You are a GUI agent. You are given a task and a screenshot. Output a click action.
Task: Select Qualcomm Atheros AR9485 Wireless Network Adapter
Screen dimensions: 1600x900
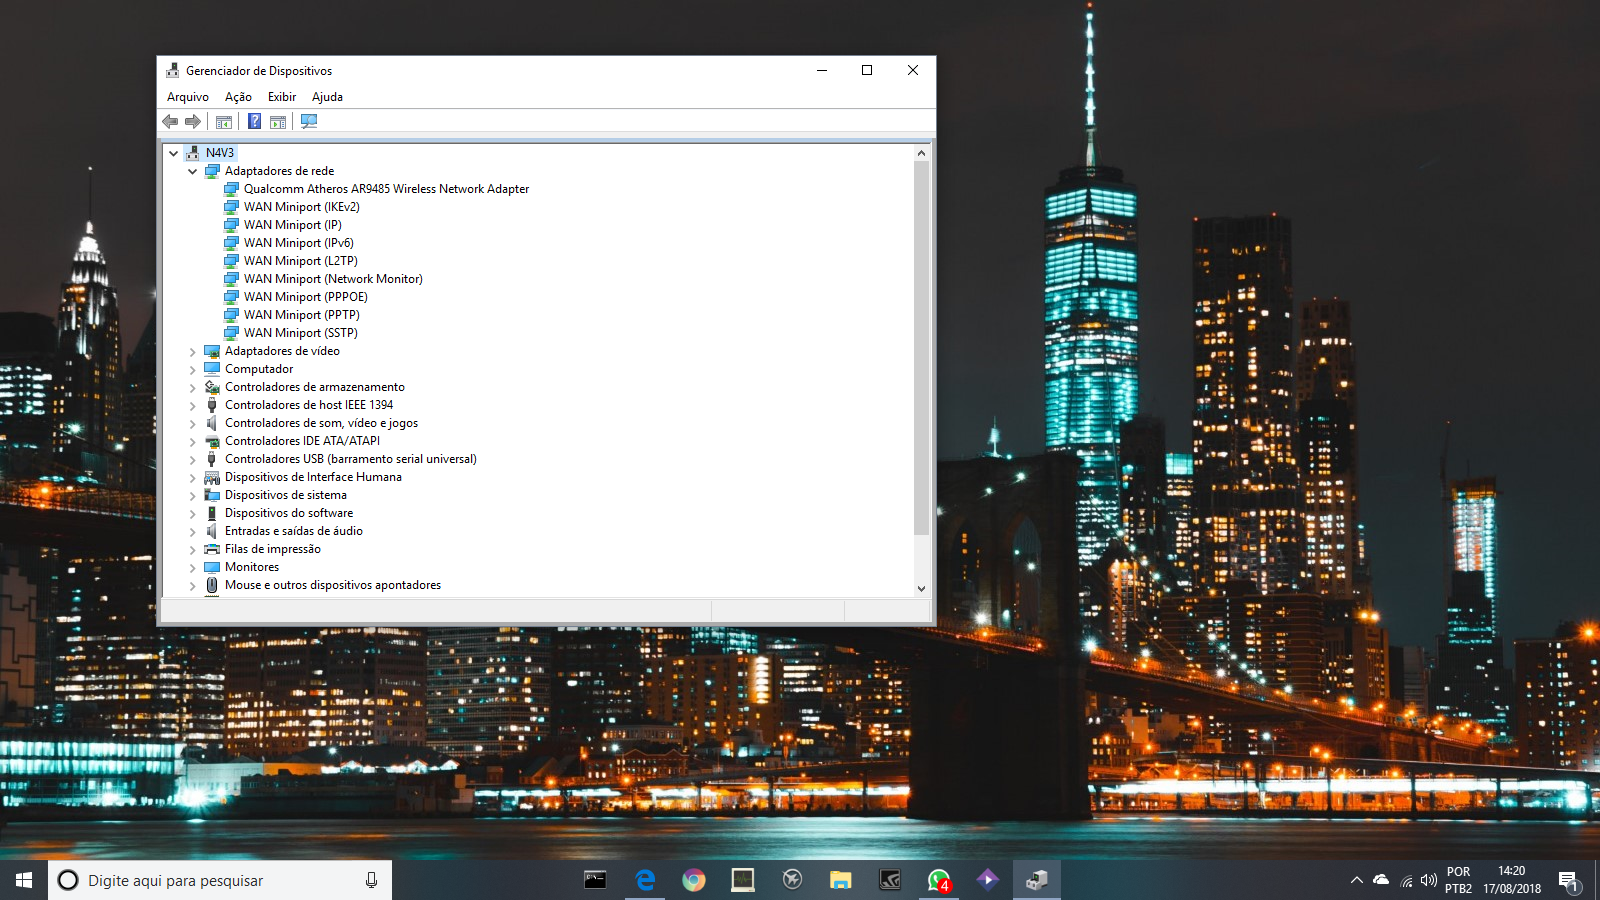[x=386, y=189]
